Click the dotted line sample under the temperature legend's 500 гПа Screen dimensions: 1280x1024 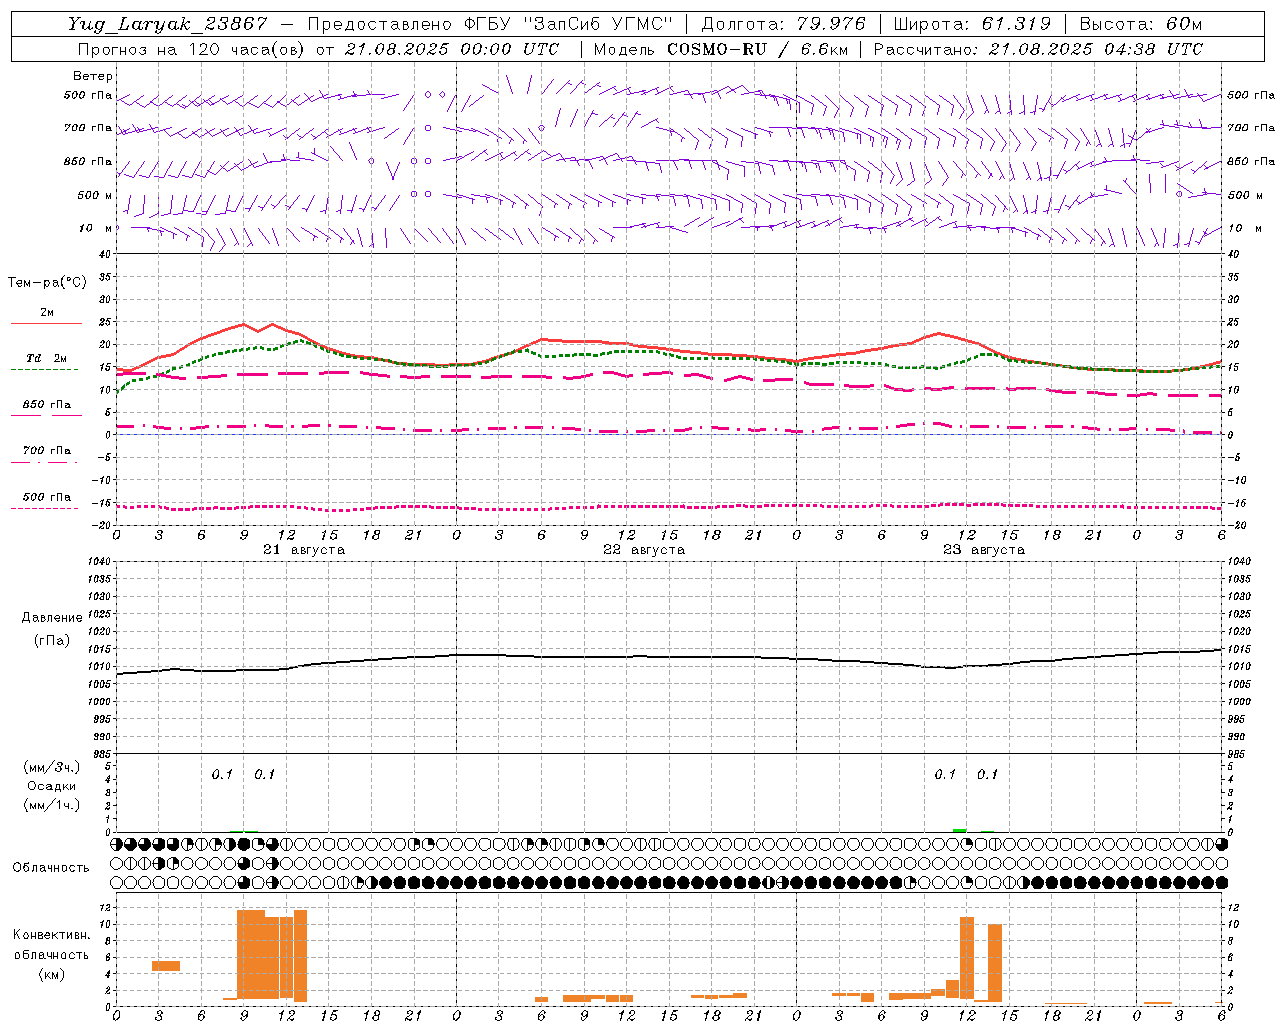pos(44,509)
